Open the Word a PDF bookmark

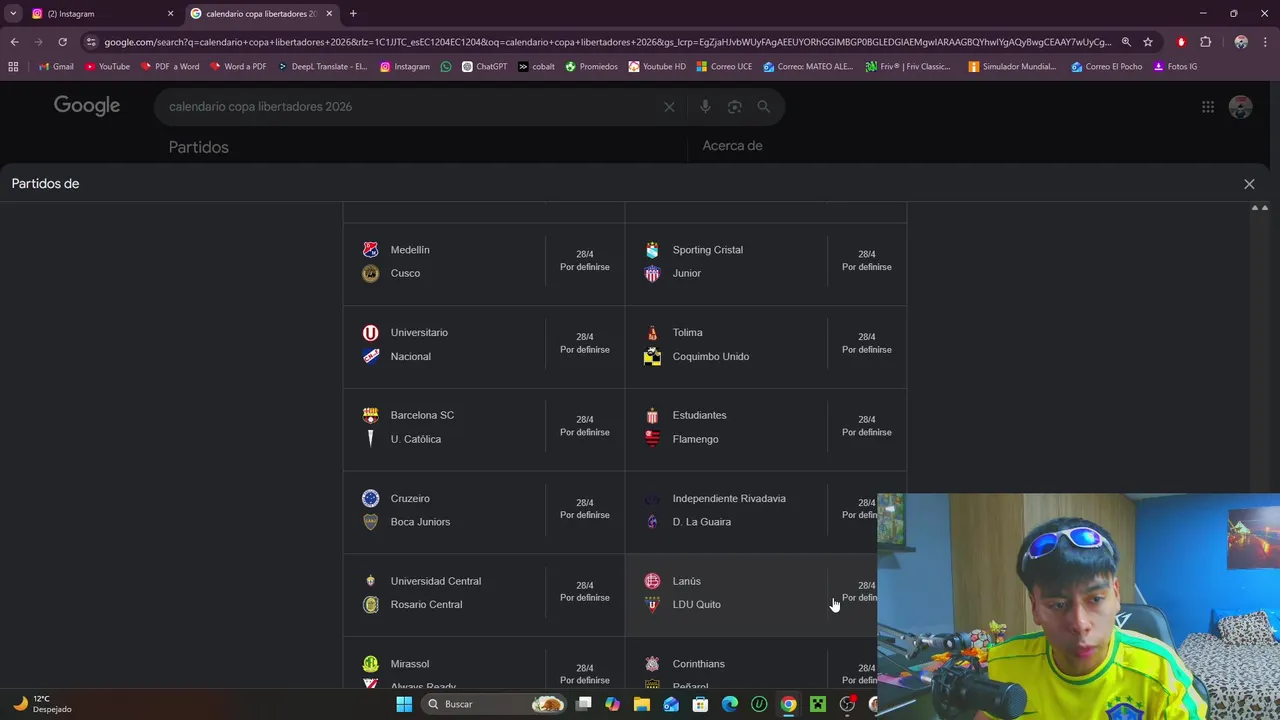[x=238, y=67]
